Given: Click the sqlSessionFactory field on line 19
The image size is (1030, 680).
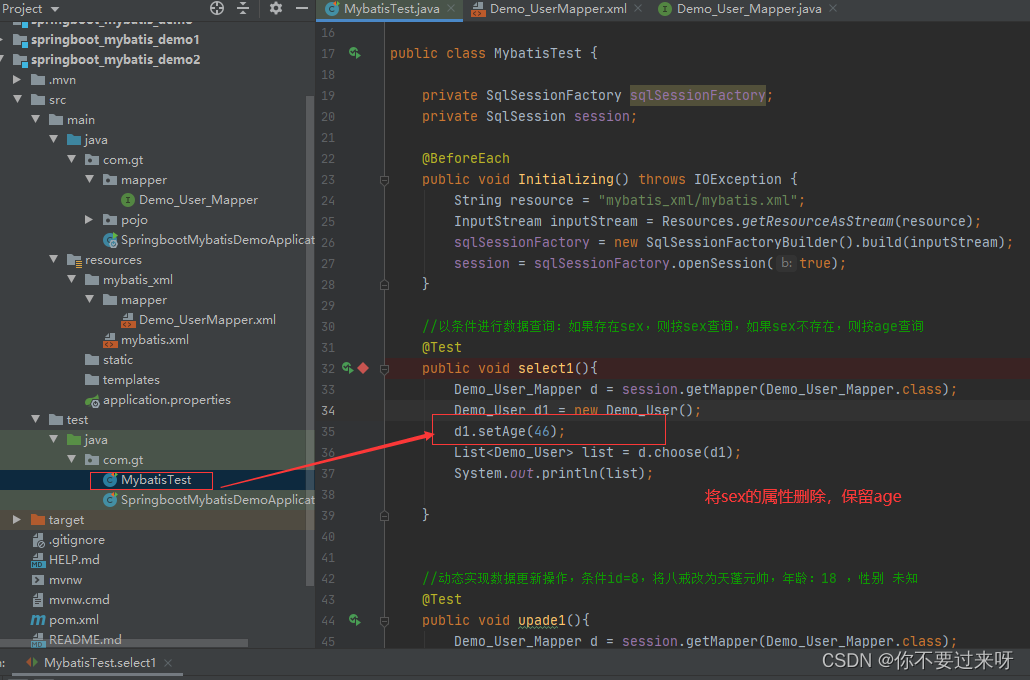Looking at the screenshot, I should pos(697,95).
